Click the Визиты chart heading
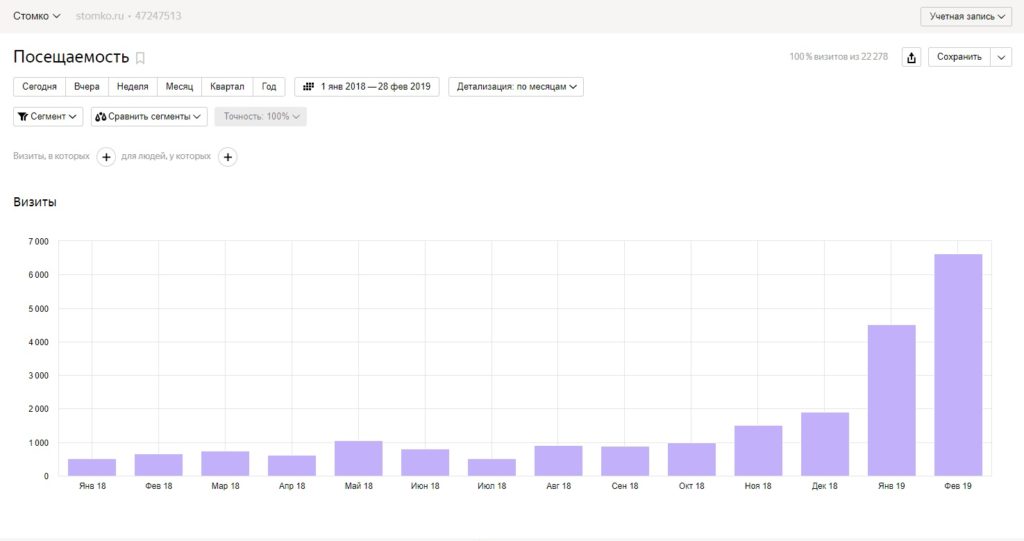This screenshot has height=541, width=1024. coord(35,202)
